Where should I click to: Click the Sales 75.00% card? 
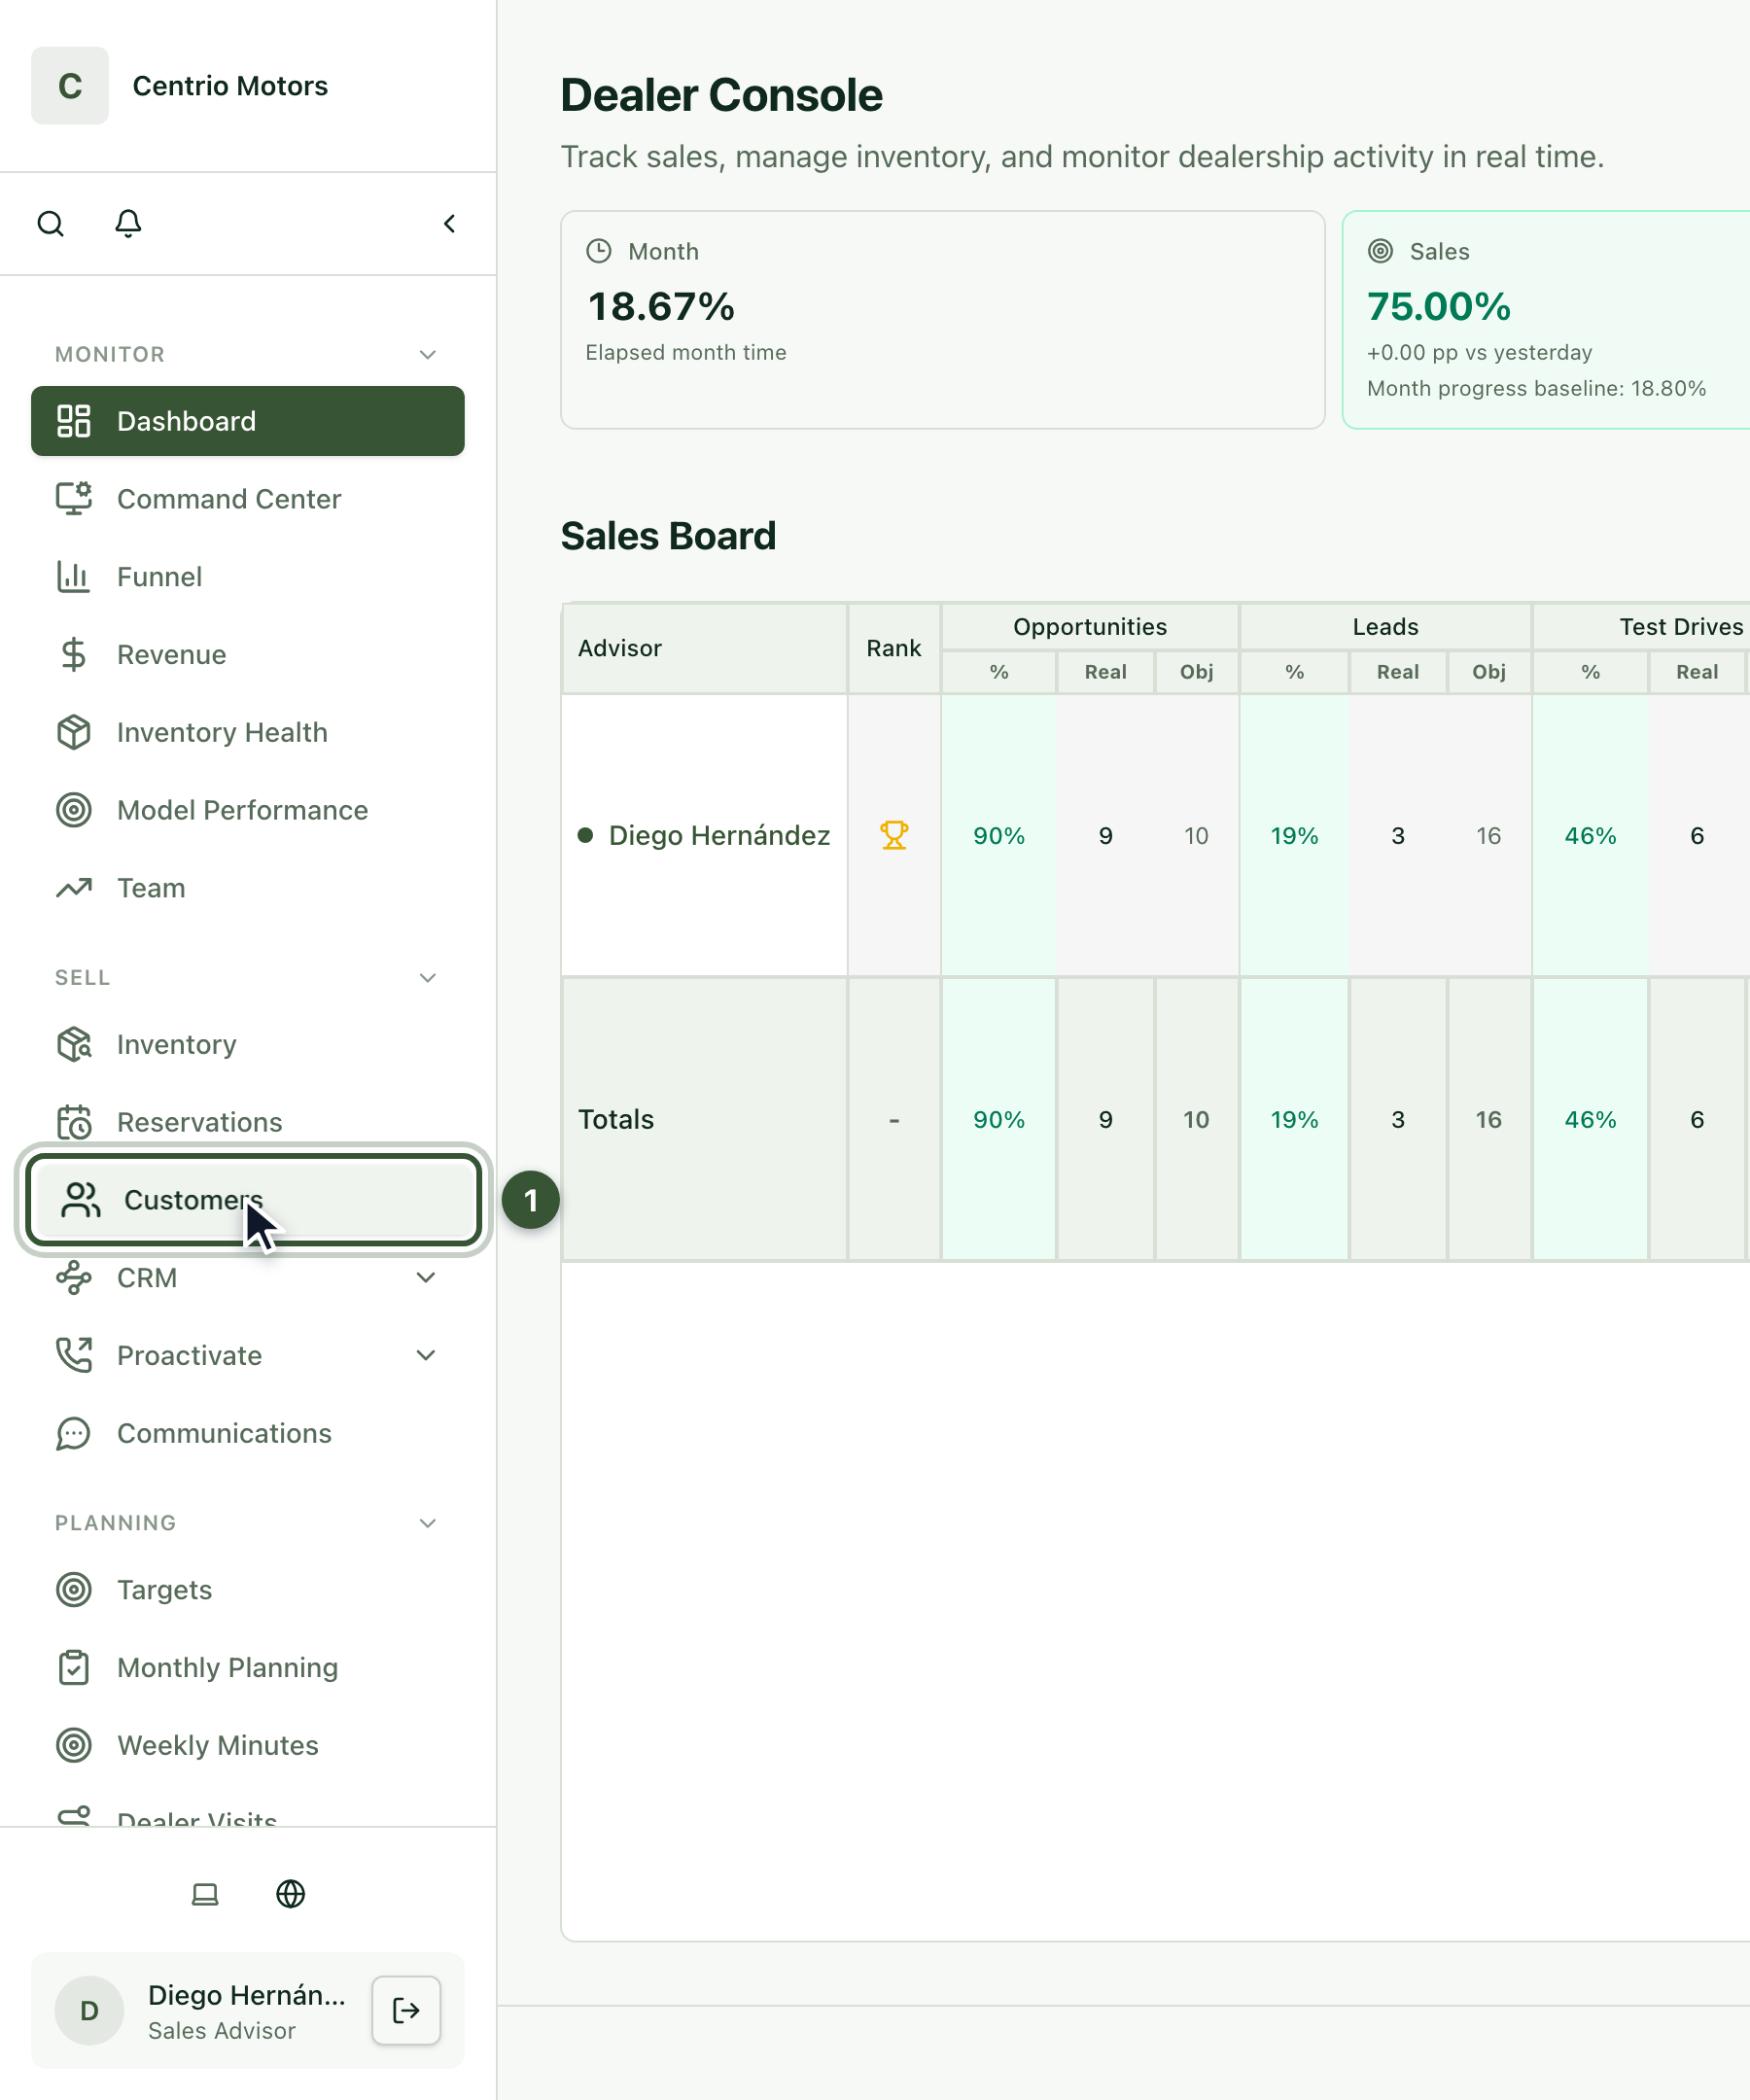[x=1546, y=320]
